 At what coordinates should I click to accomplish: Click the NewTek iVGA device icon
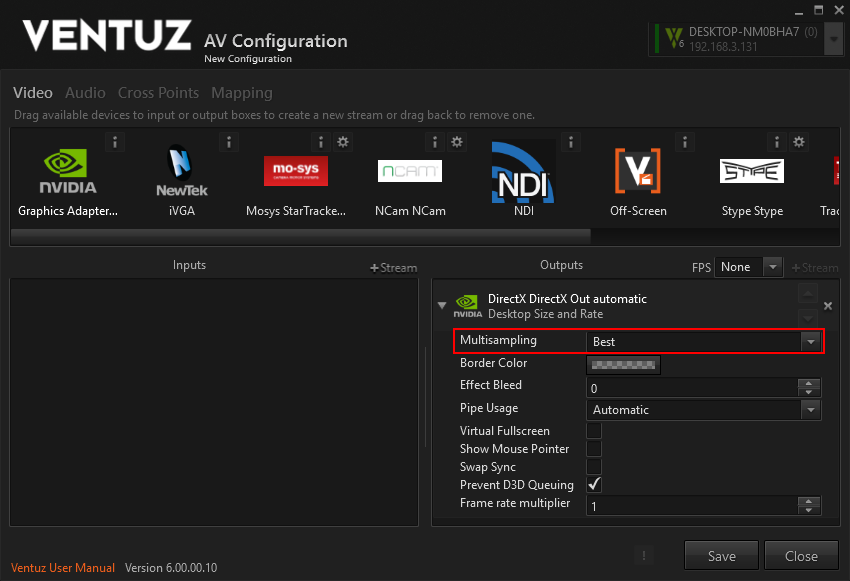coord(181,172)
